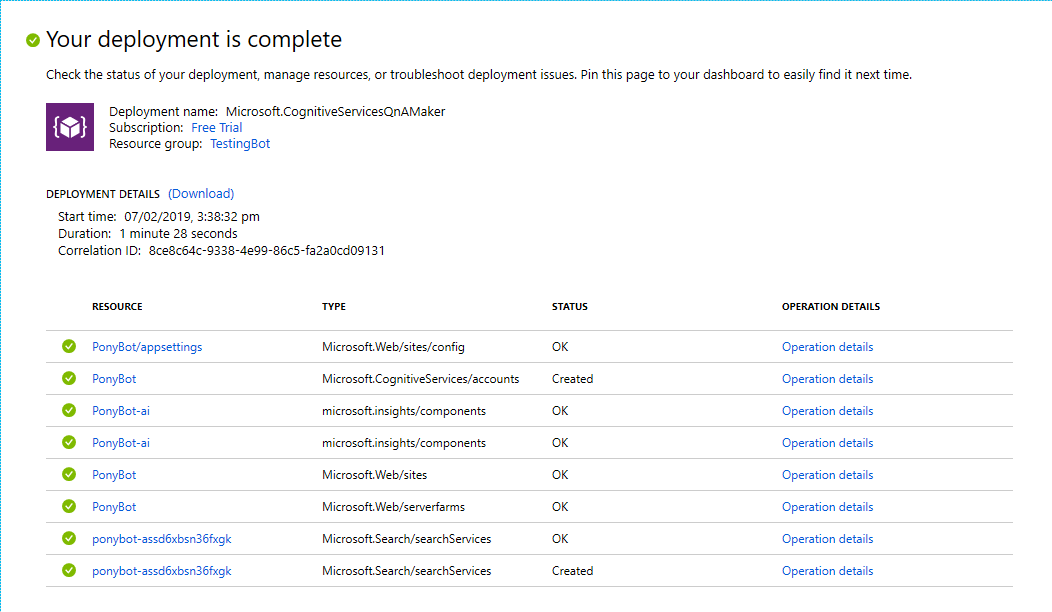
Task: View operation details for CognitiveServices/accounts row
Action: pyautogui.click(x=827, y=379)
